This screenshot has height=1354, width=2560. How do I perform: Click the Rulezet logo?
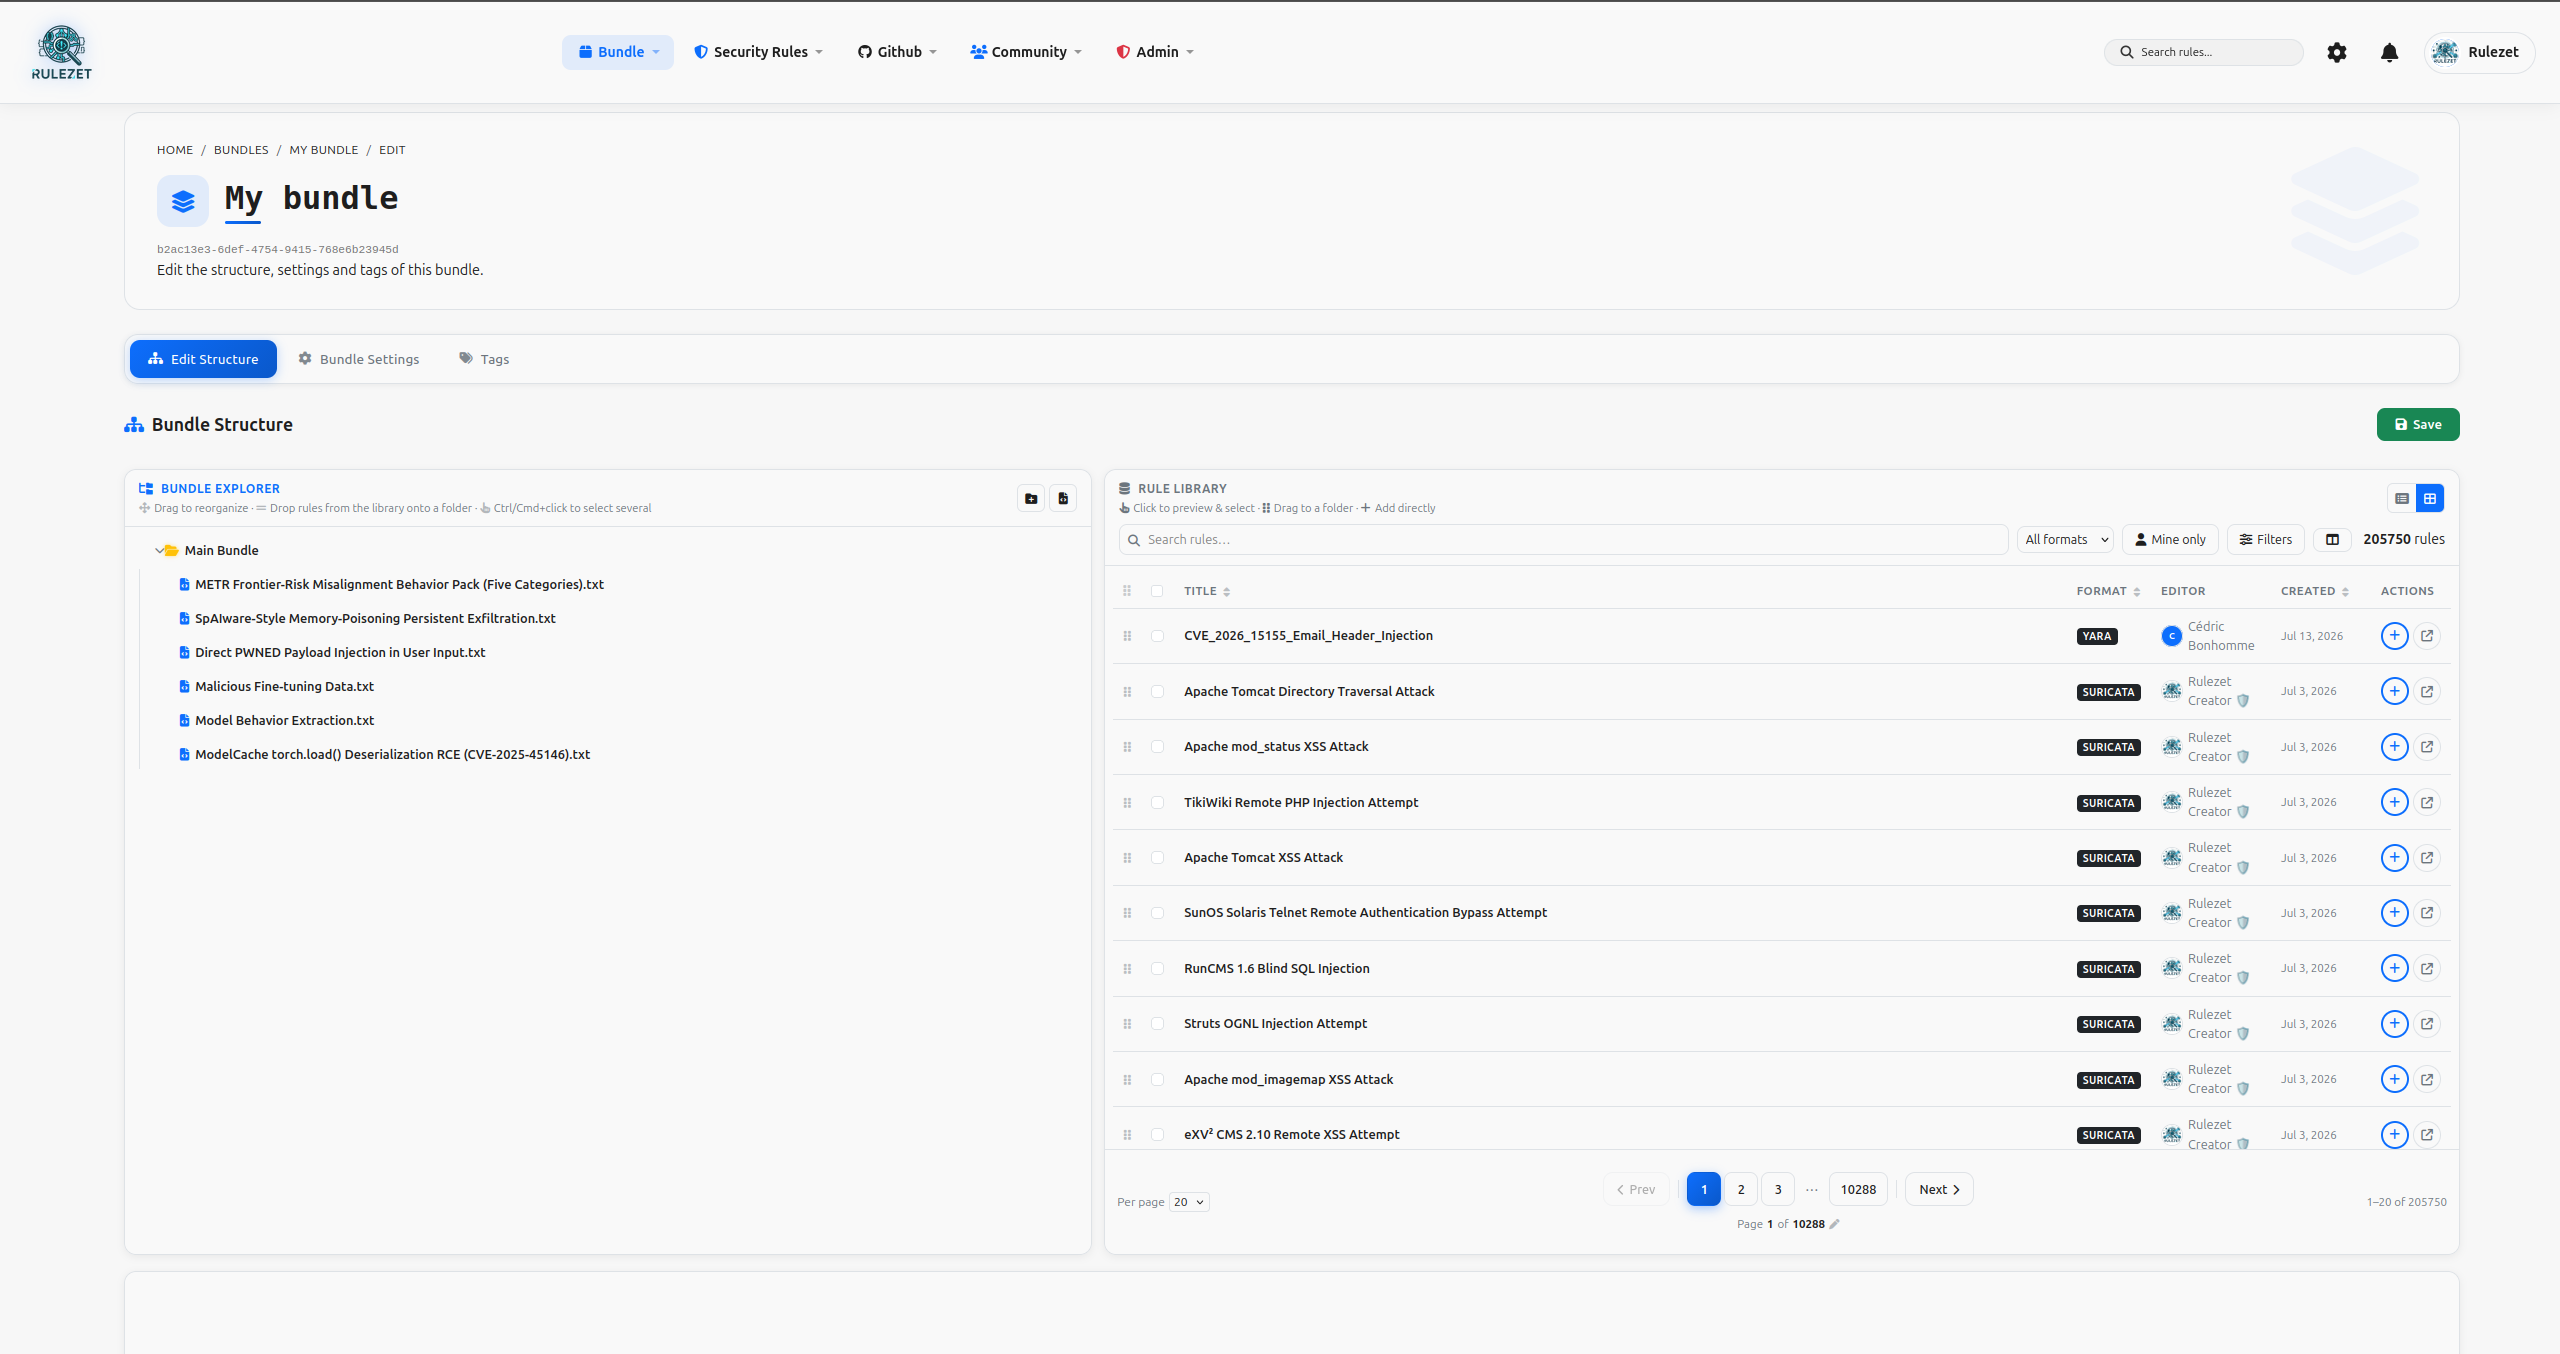(x=62, y=53)
